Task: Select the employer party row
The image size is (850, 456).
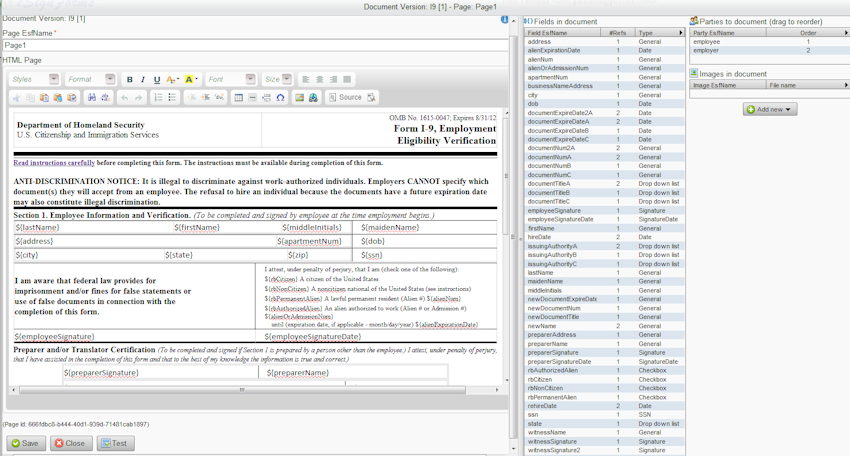Action: click(770, 50)
